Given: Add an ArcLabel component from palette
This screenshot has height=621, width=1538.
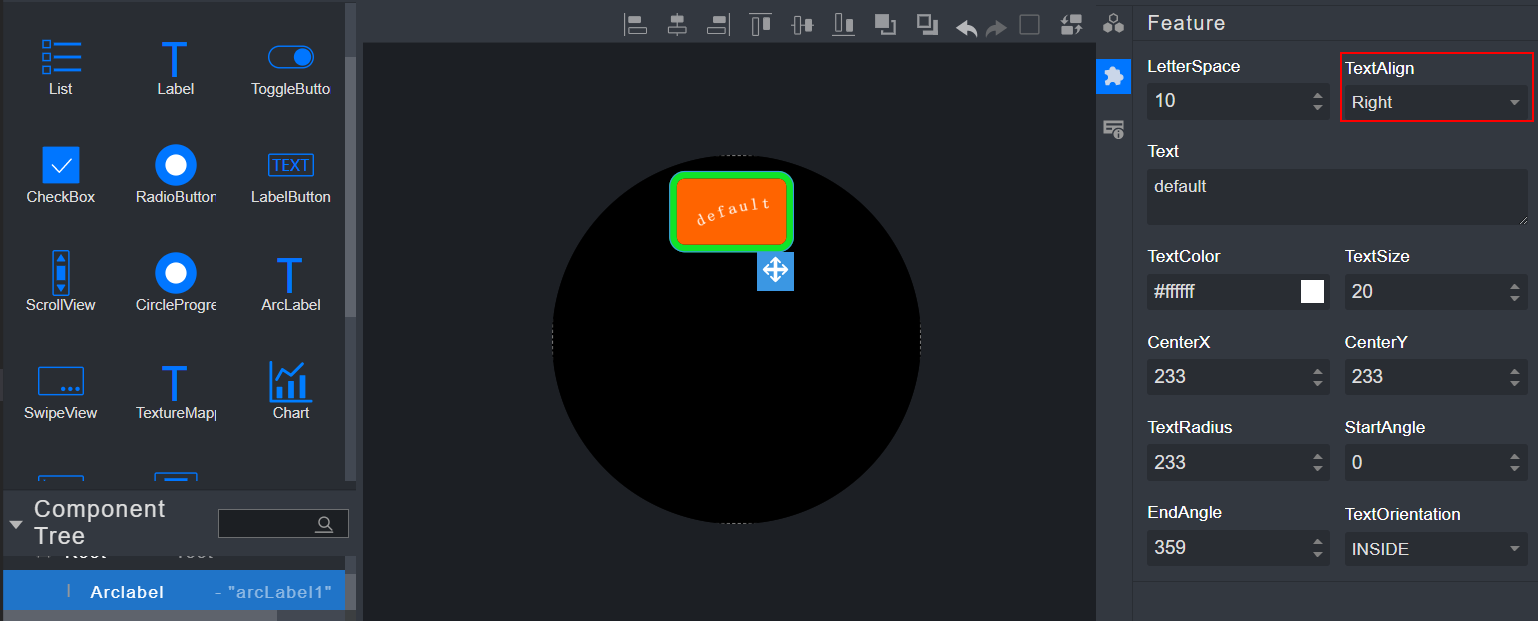Looking at the screenshot, I should [x=290, y=284].
